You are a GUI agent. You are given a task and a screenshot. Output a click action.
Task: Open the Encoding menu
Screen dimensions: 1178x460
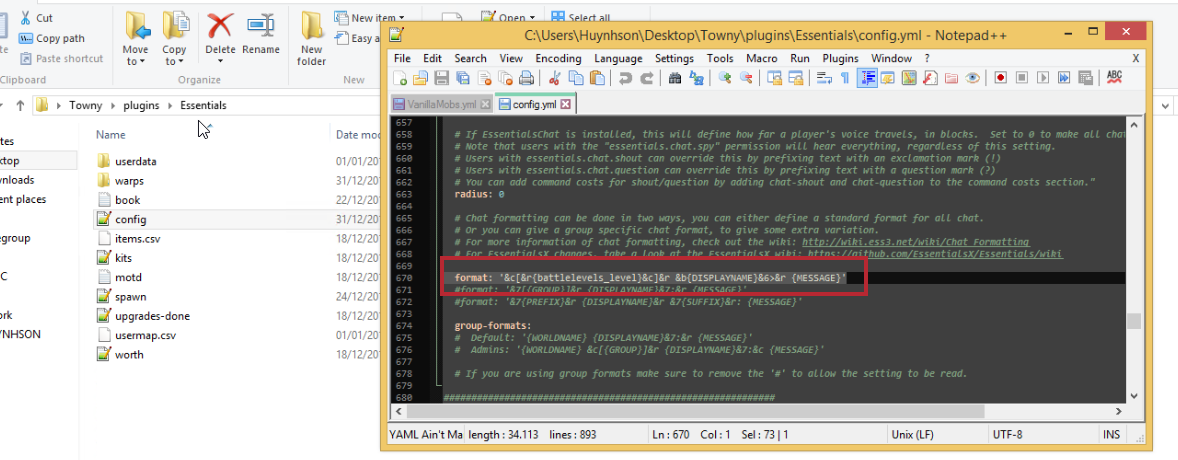click(x=558, y=58)
